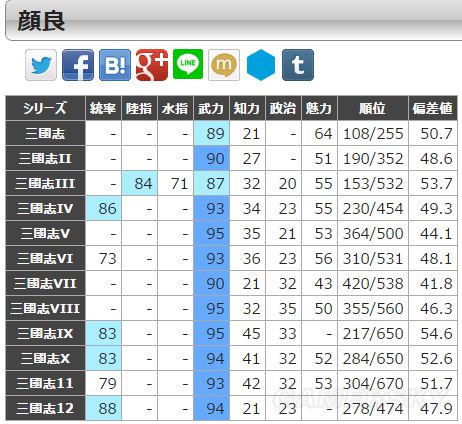Select the 三國志VIII row label
462x424 pixels.
pos(46,308)
